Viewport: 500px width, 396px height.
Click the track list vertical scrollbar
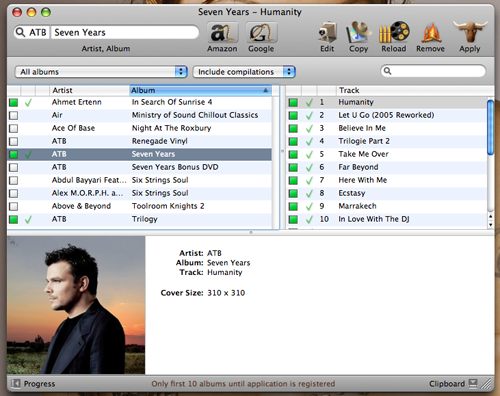pyautogui.click(x=490, y=127)
